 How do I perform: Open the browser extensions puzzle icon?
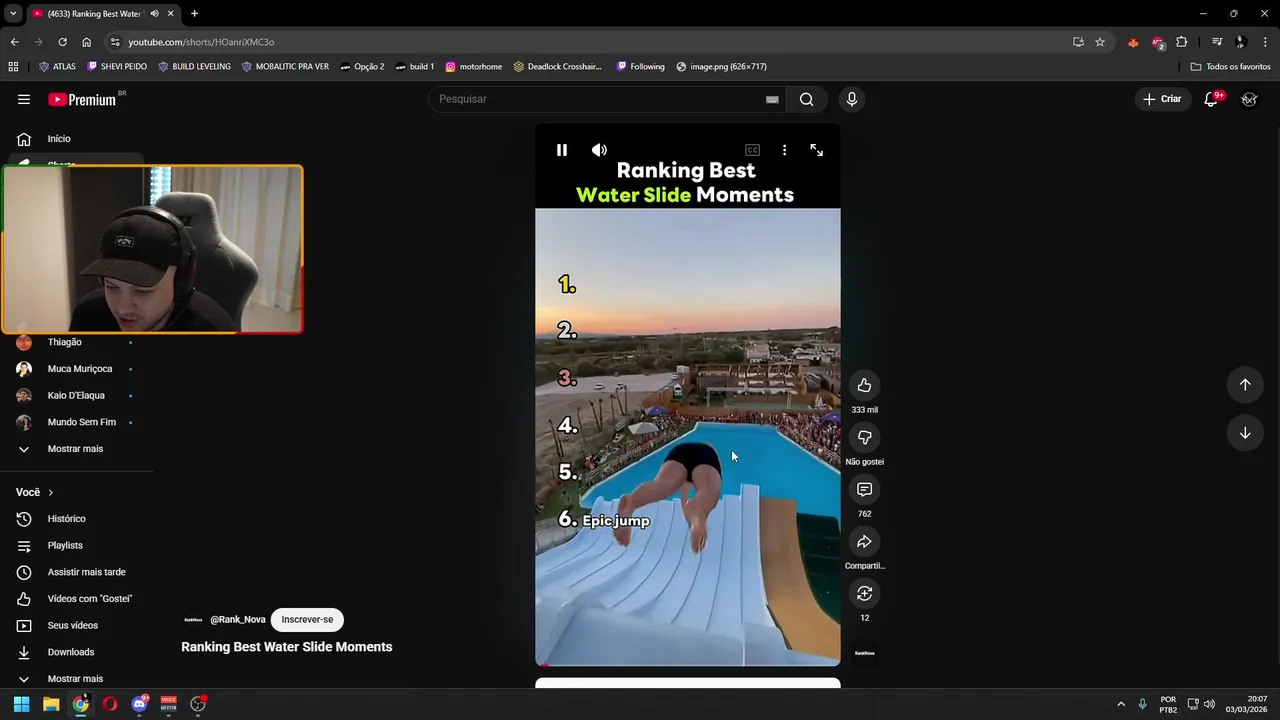(x=1182, y=42)
